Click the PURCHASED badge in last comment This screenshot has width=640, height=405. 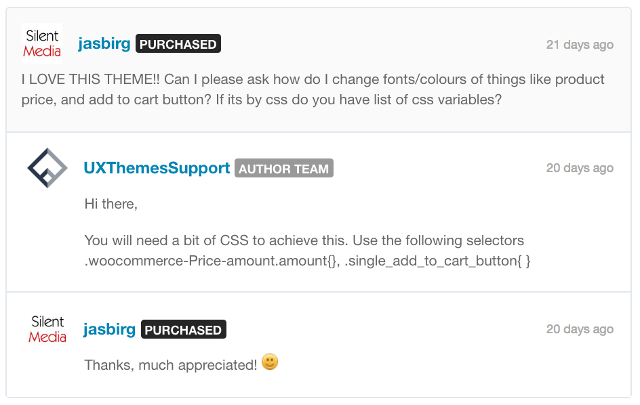[183, 329]
